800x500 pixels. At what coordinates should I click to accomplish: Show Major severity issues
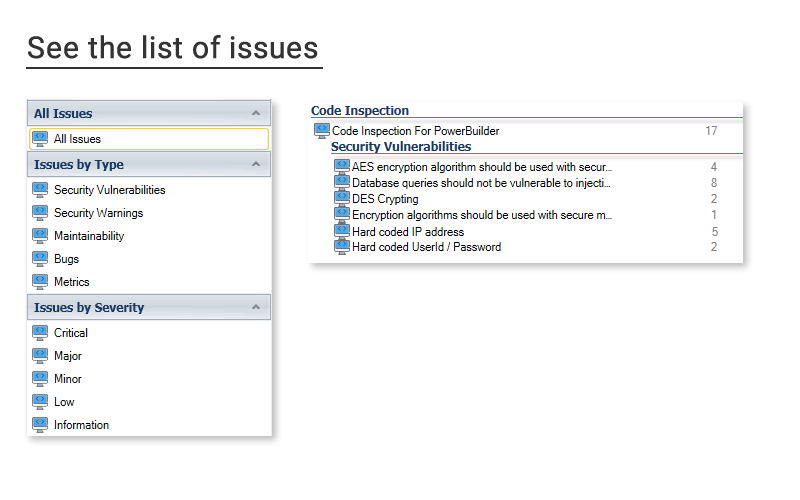tap(68, 355)
